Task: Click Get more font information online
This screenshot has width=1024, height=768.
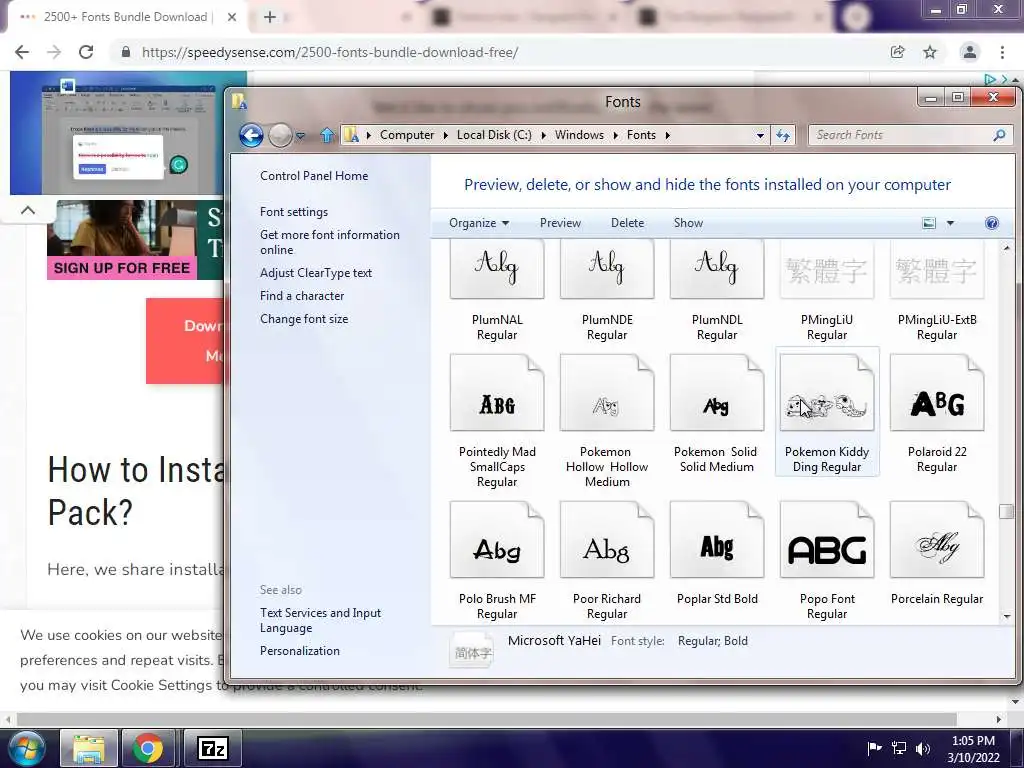Action: tap(330, 242)
